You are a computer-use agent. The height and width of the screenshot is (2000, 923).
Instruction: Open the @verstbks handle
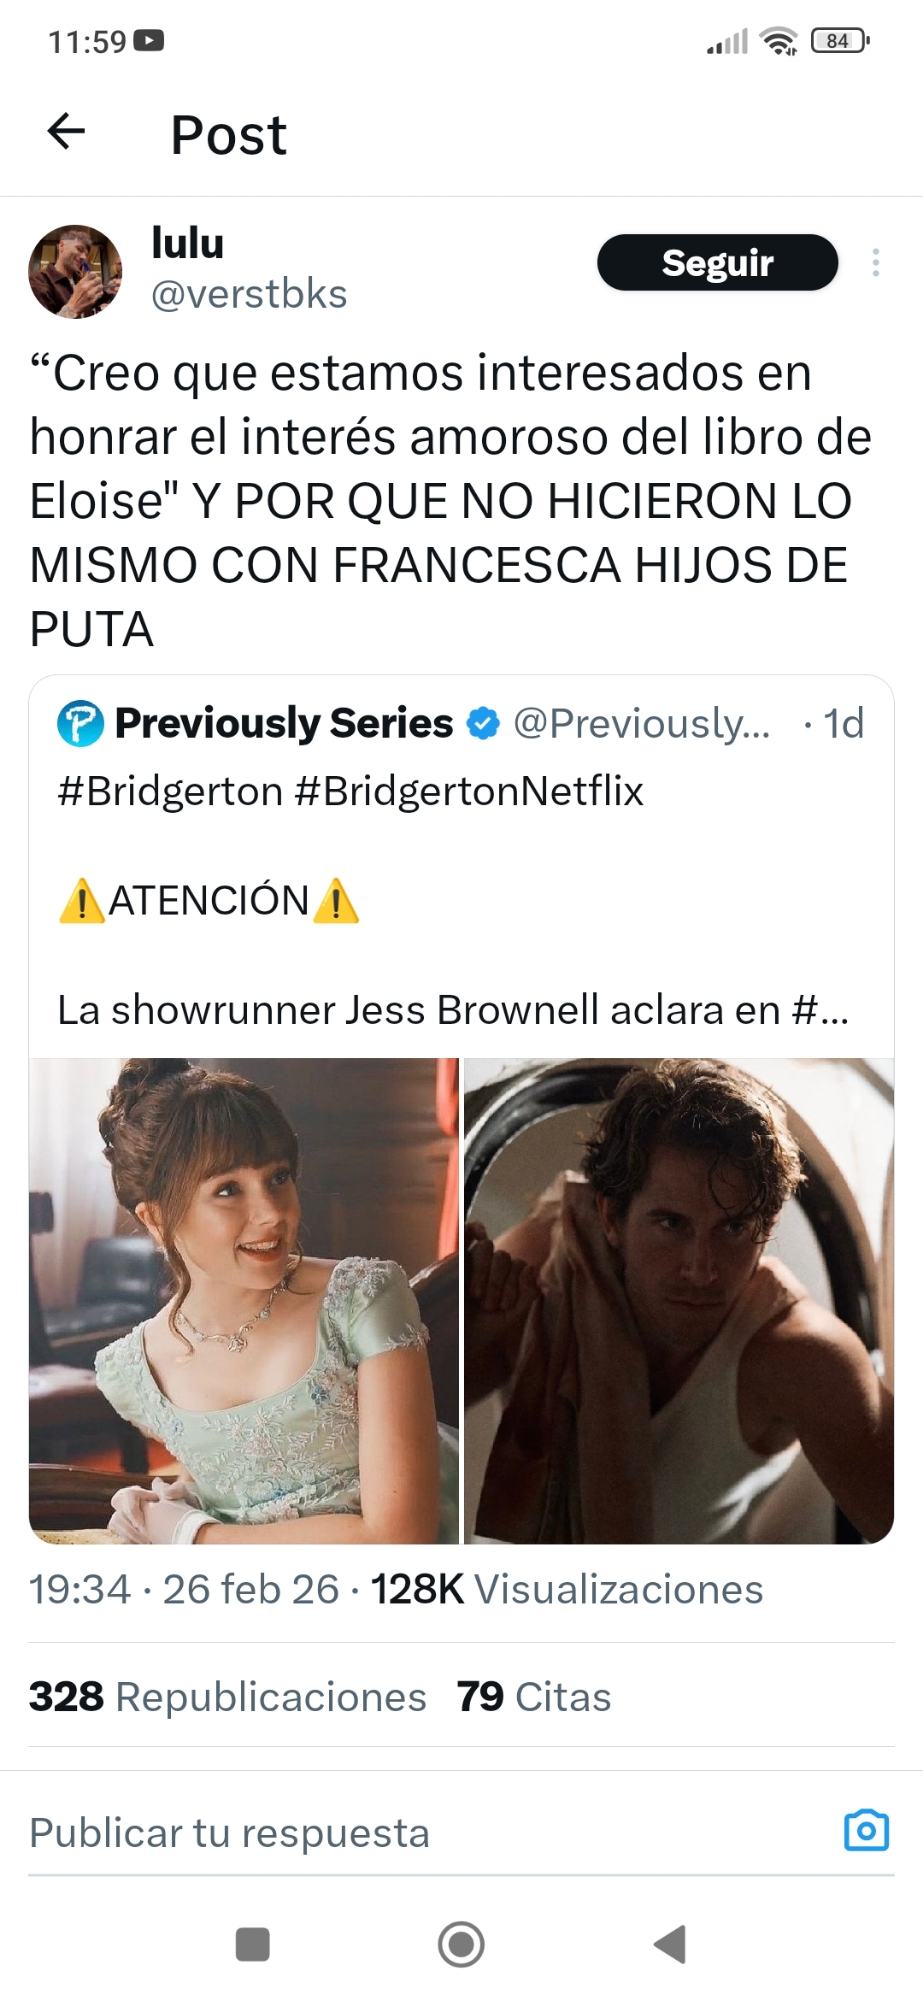249,294
